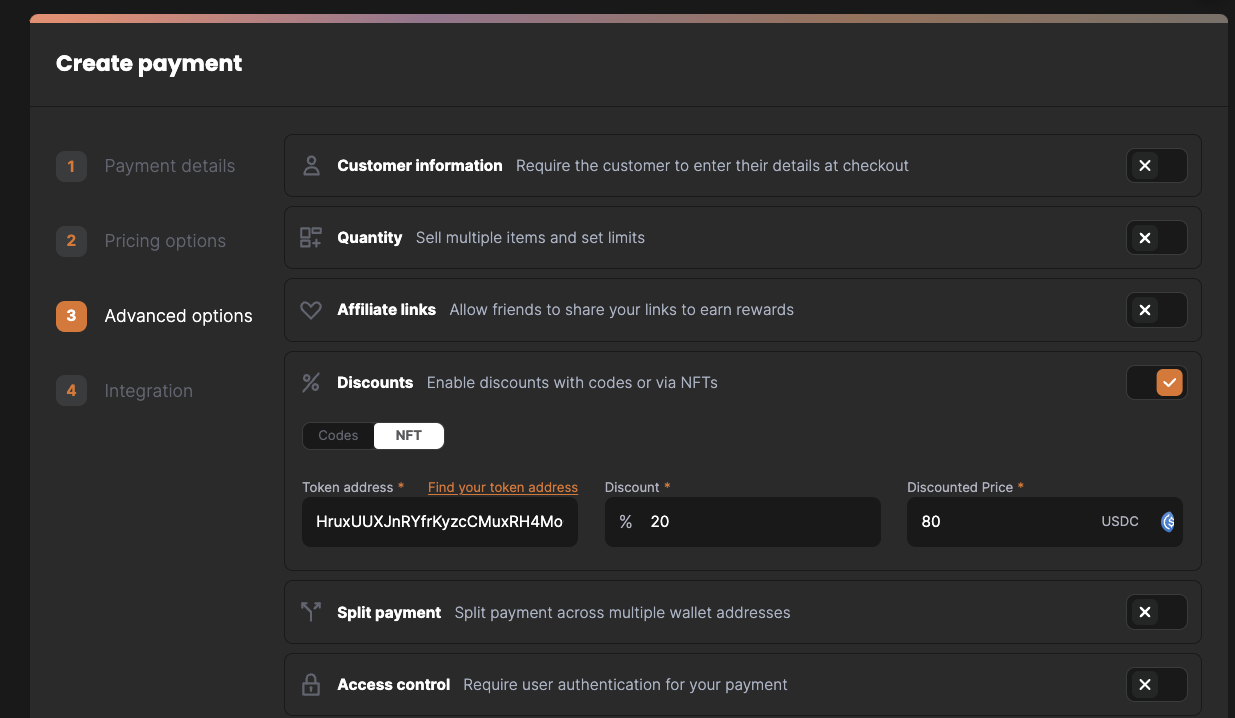The width and height of the screenshot is (1235, 718).
Task: Expand the Split payment section
Action: coord(1156,612)
